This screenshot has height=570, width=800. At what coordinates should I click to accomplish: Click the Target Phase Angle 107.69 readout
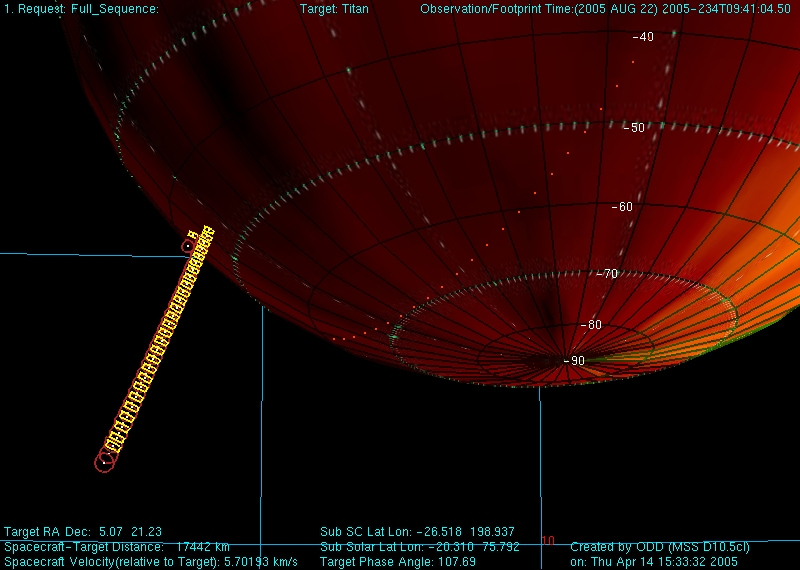point(398,562)
